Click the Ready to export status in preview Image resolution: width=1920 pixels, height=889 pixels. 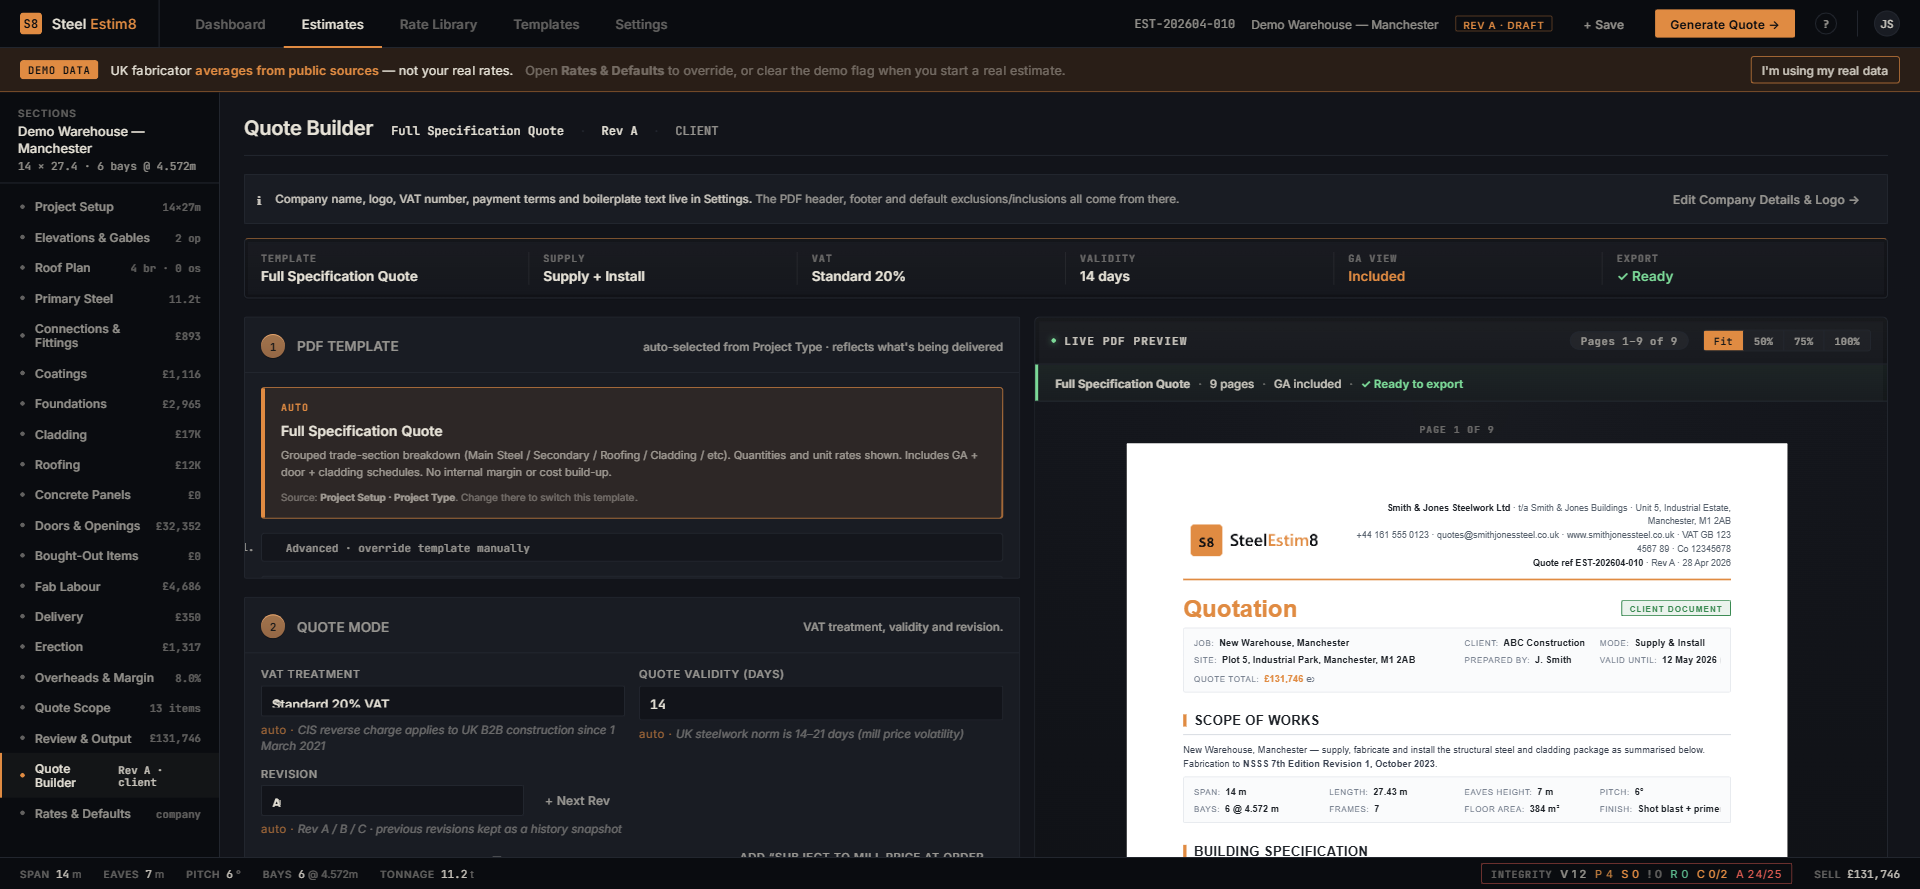click(1412, 384)
